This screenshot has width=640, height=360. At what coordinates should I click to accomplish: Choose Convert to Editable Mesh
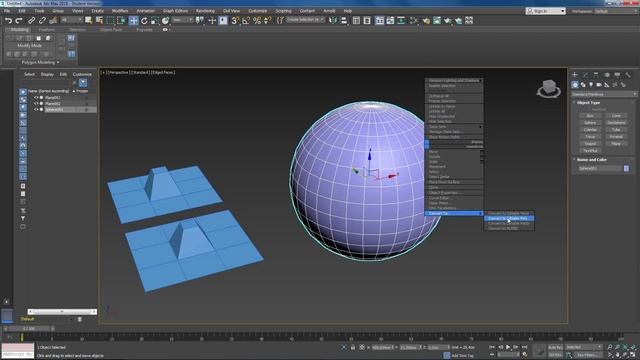[x=509, y=213]
